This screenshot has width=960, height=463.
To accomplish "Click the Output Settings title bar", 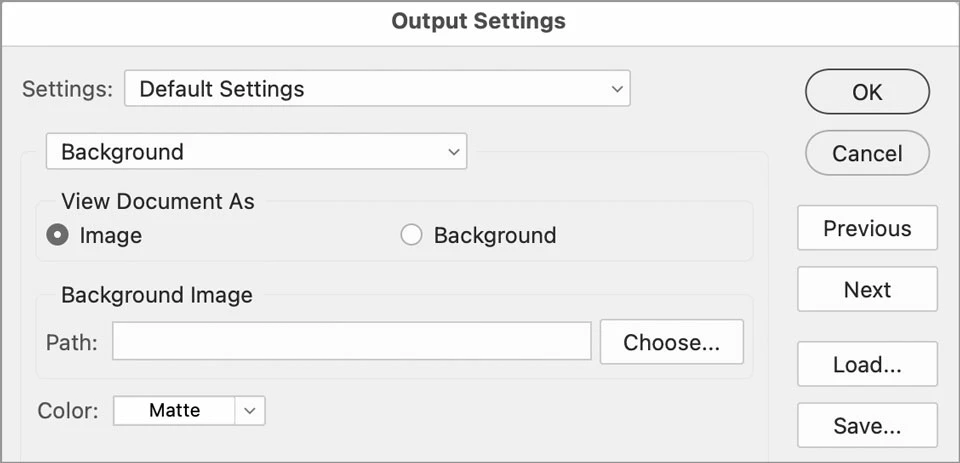I will 479,21.
